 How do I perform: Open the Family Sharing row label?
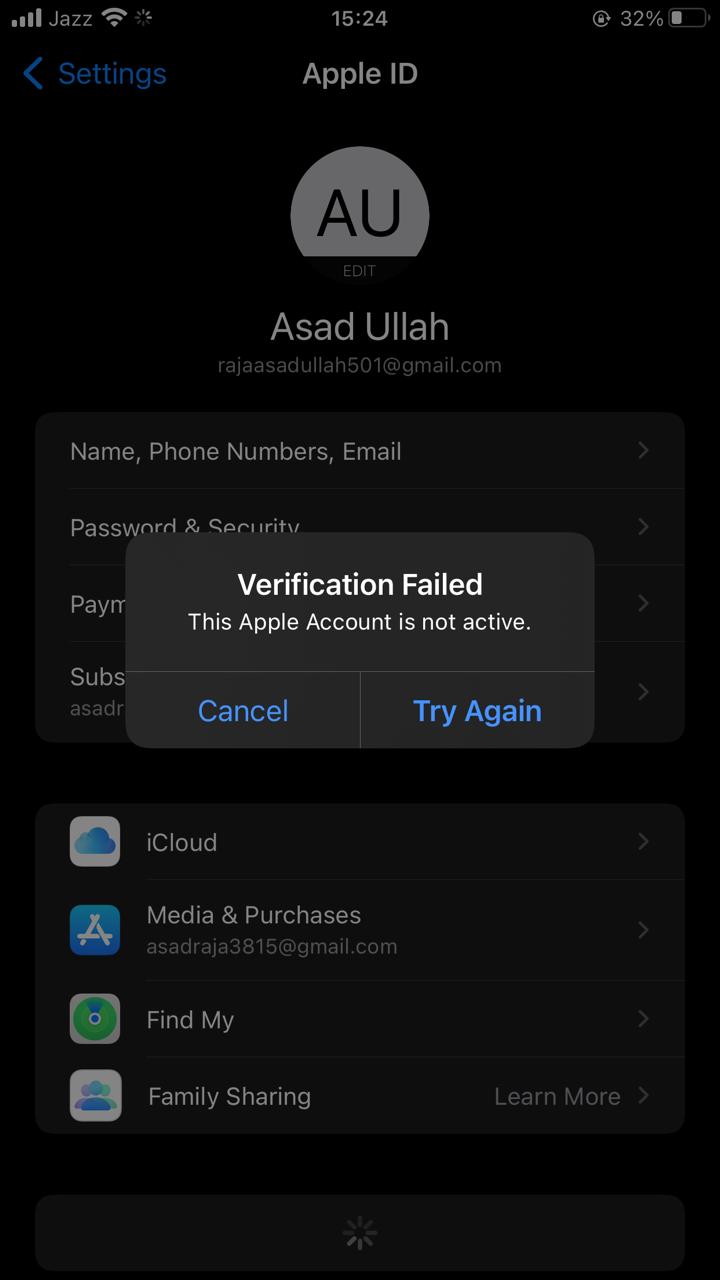pos(229,1096)
